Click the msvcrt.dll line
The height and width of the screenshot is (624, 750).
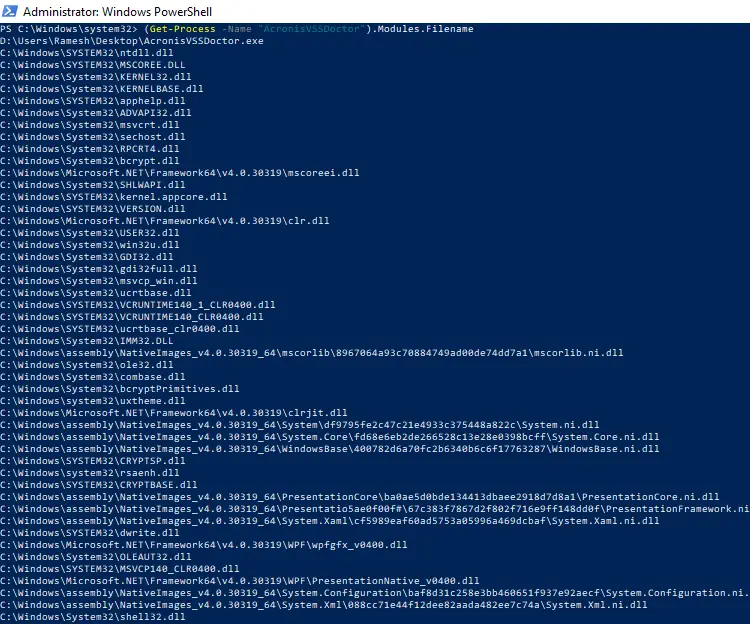pos(90,125)
